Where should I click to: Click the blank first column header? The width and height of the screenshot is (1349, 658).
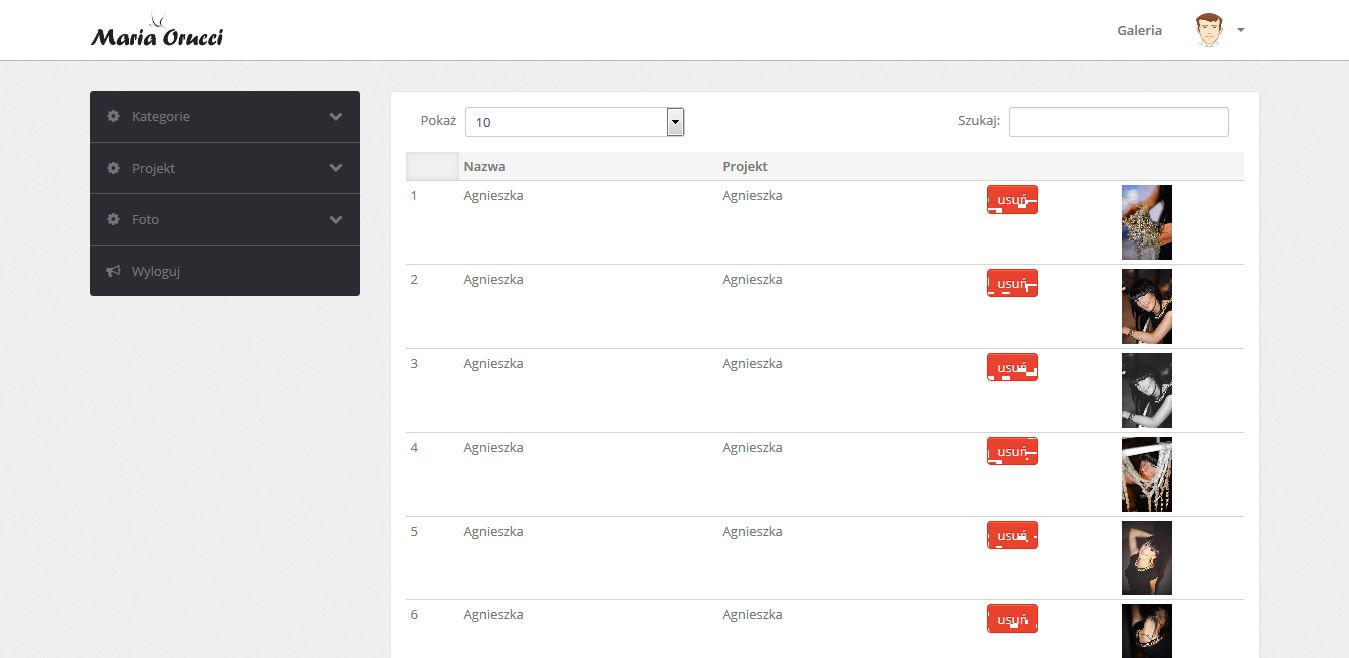click(x=432, y=166)
